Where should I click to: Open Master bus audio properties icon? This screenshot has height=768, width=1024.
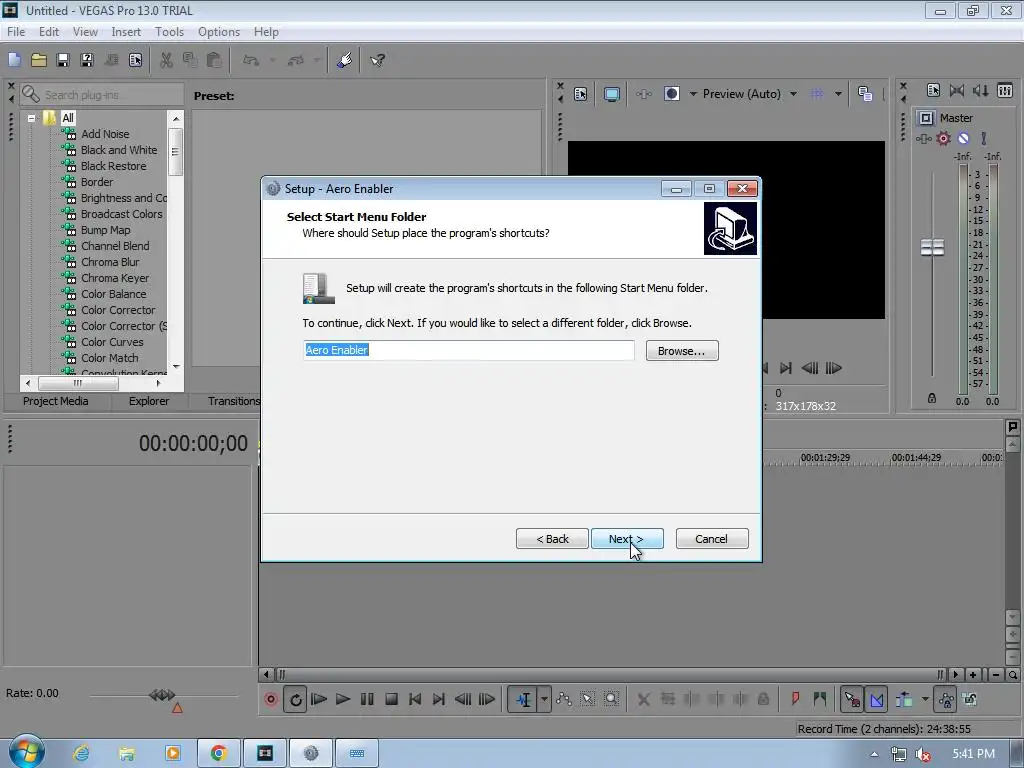pyautogui.click(x=933, y=90)
